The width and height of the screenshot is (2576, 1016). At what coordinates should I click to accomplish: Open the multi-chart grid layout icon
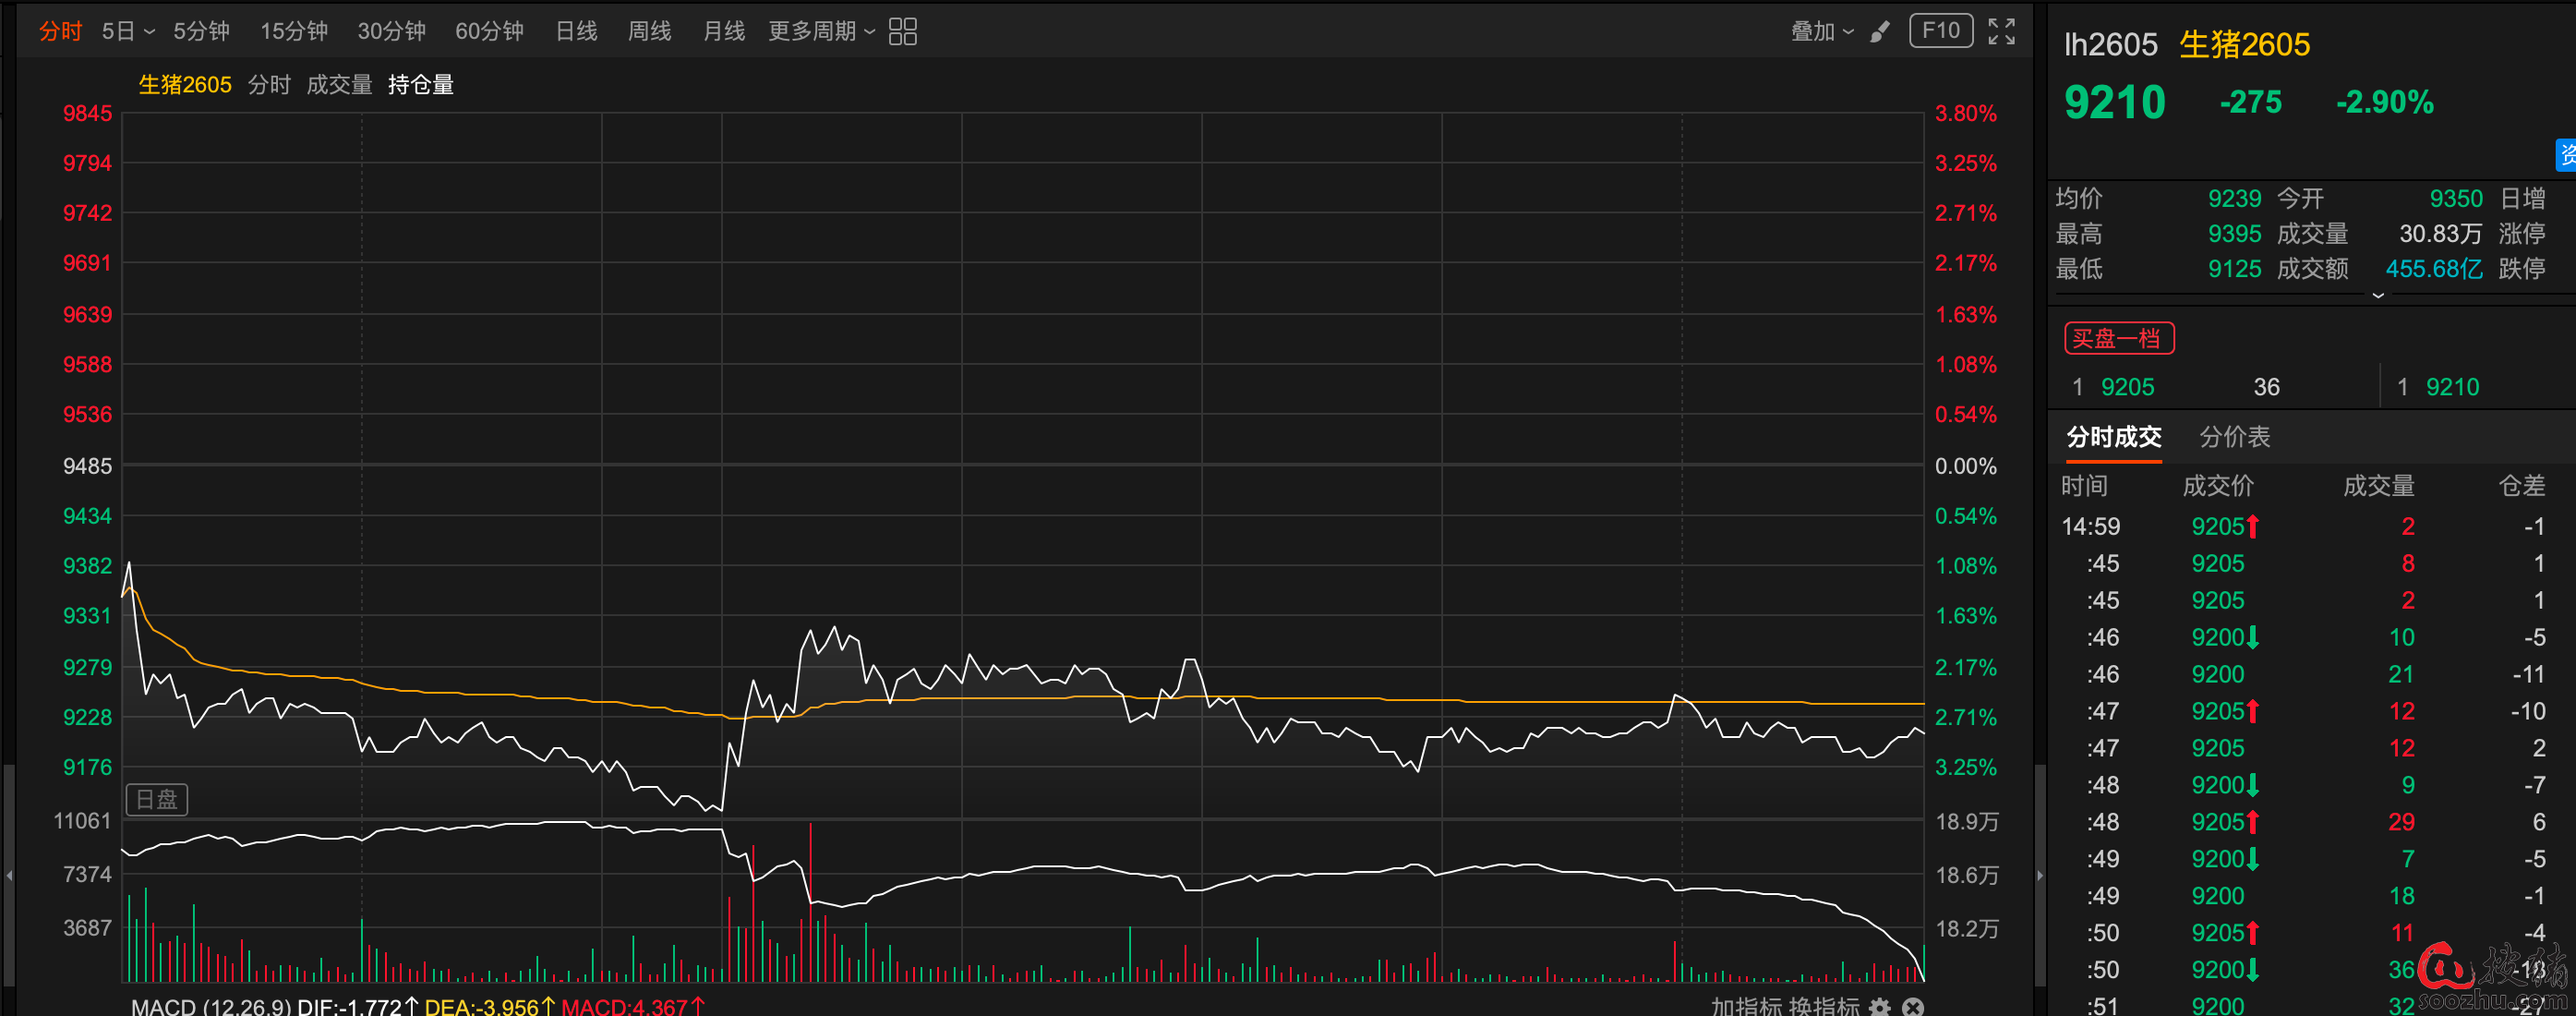tap(902, 31)
